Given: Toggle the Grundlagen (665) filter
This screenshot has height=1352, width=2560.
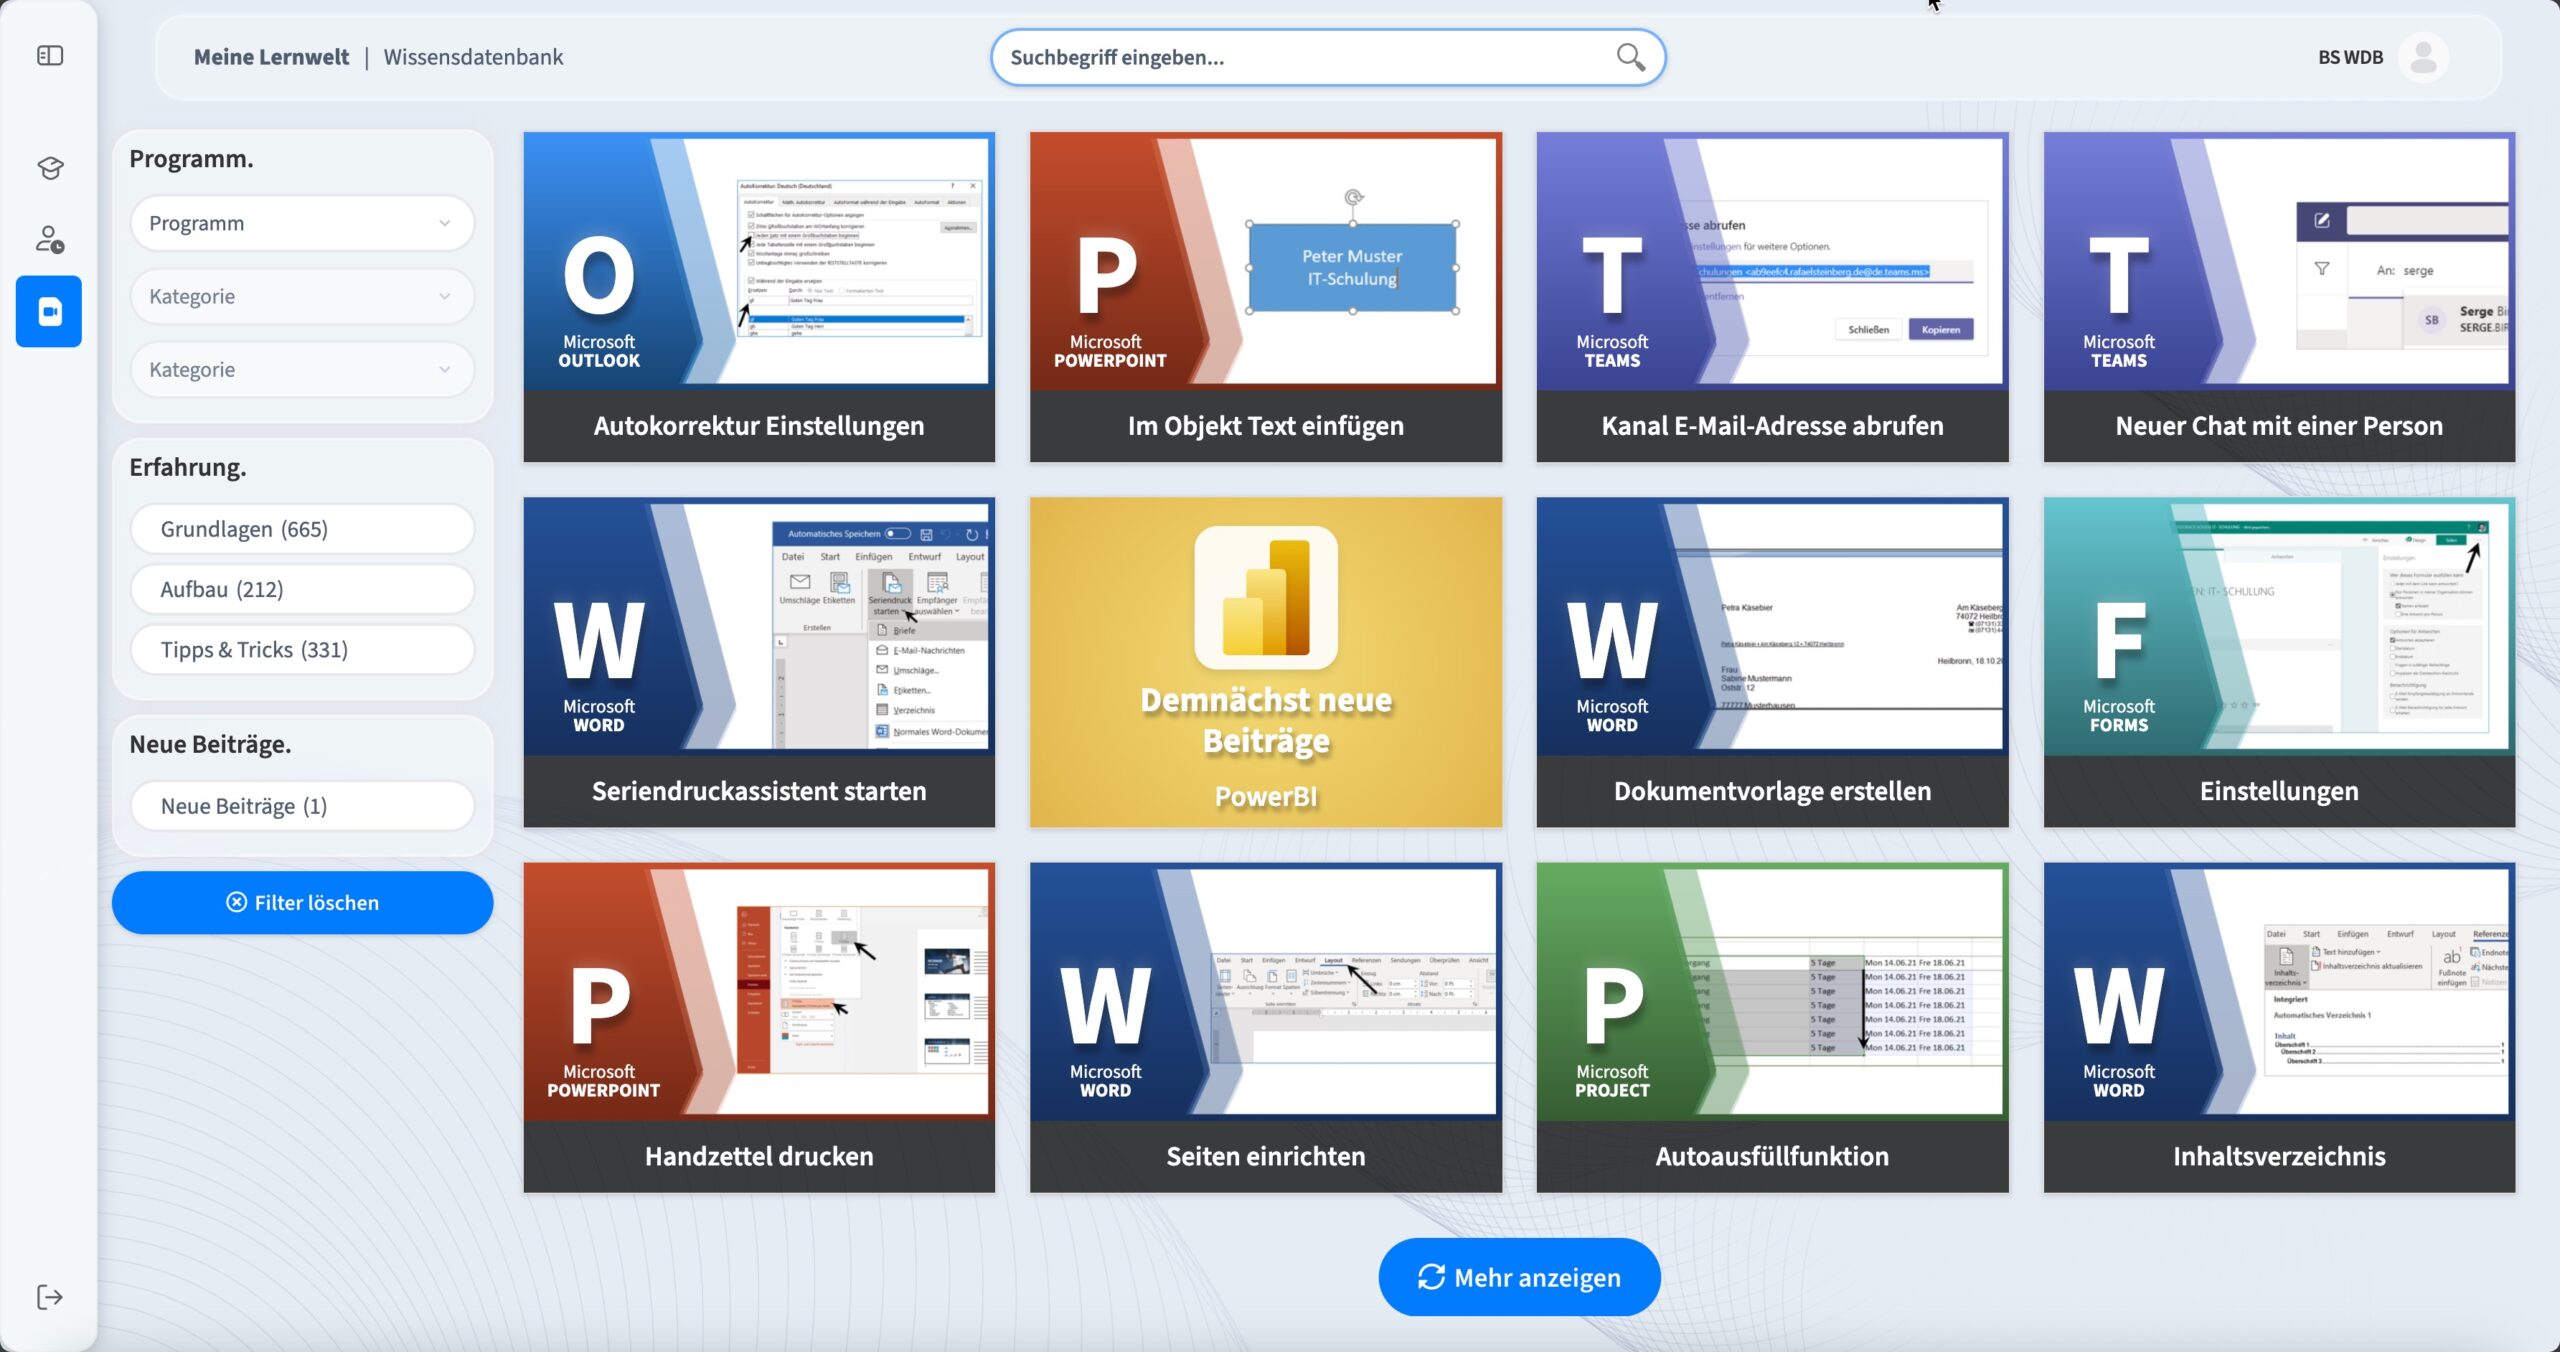Looking at the screenshot, I should 302,529.
